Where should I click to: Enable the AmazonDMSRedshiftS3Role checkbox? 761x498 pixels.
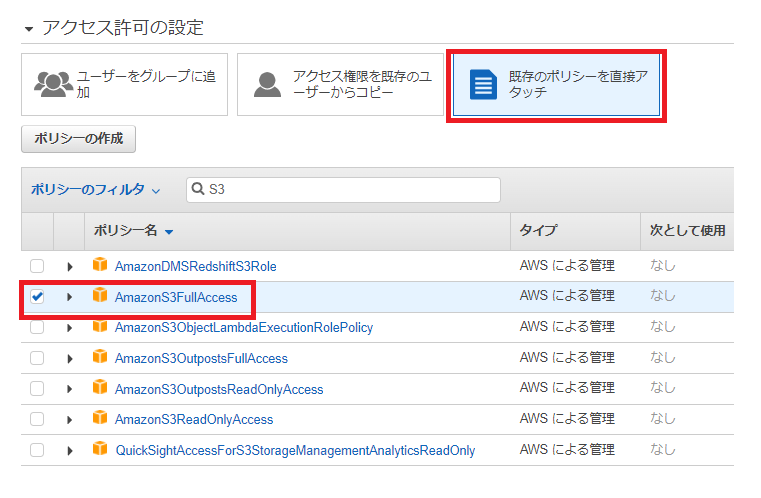click(37, 266)
